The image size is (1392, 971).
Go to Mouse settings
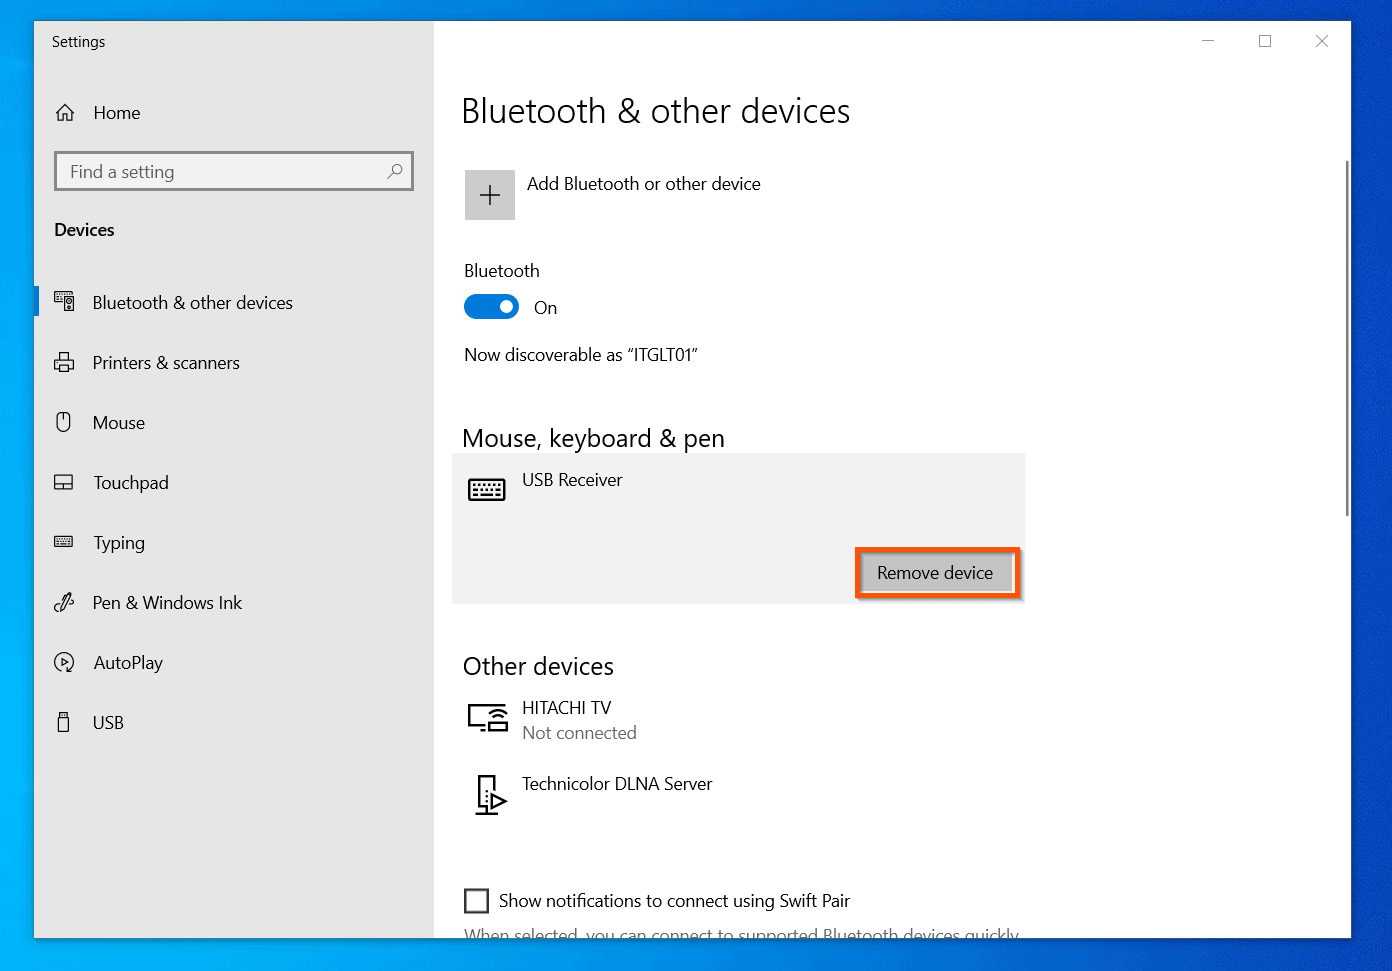pyautogui.click(x=119, y=423)
